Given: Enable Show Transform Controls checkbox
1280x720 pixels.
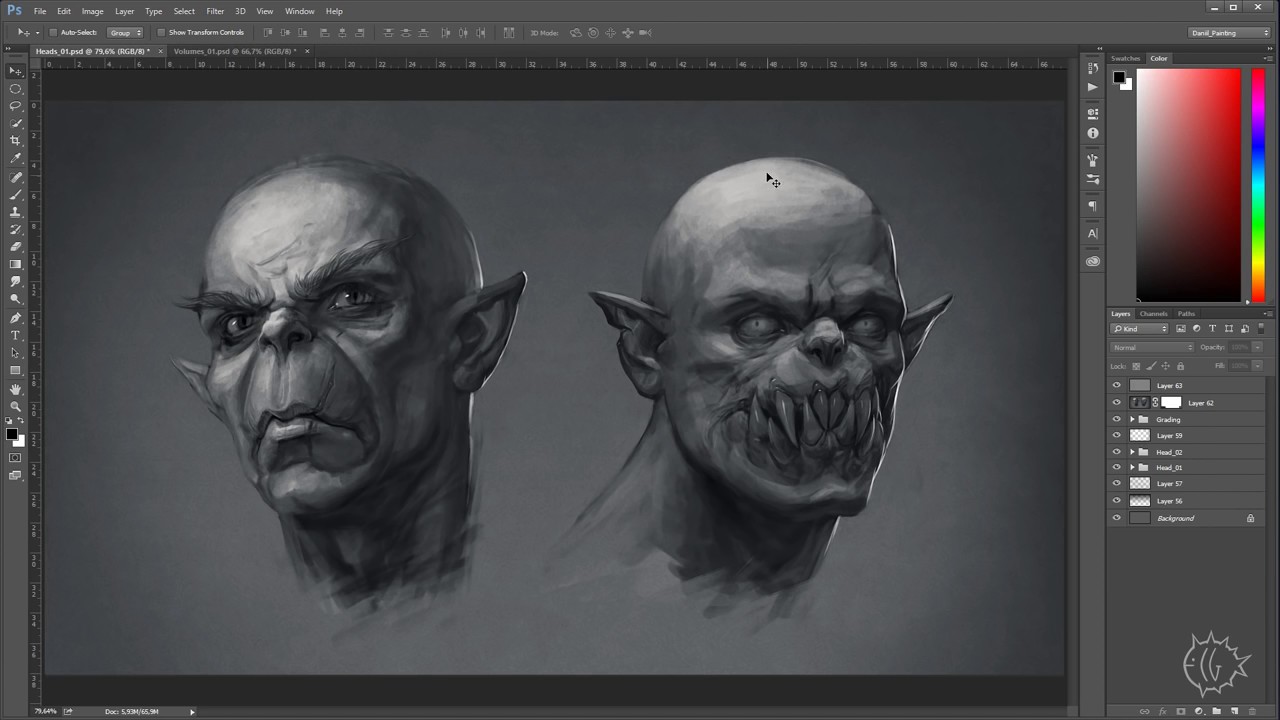Looking at the screenshot, I should (x=161, y=33).
